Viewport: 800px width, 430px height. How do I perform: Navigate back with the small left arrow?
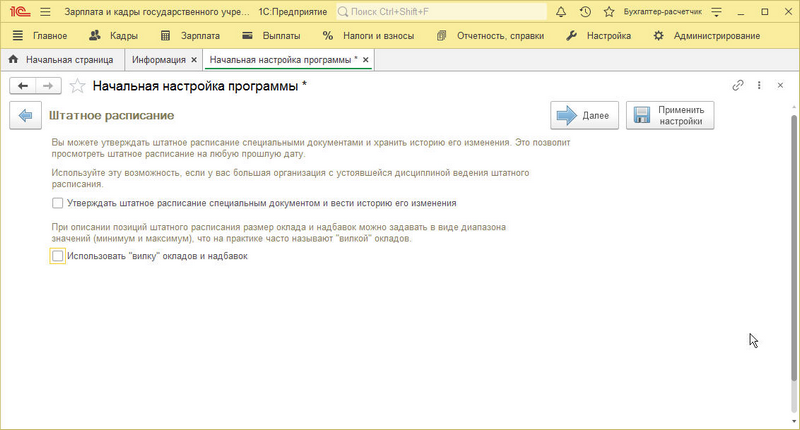[x=24, y=86]
